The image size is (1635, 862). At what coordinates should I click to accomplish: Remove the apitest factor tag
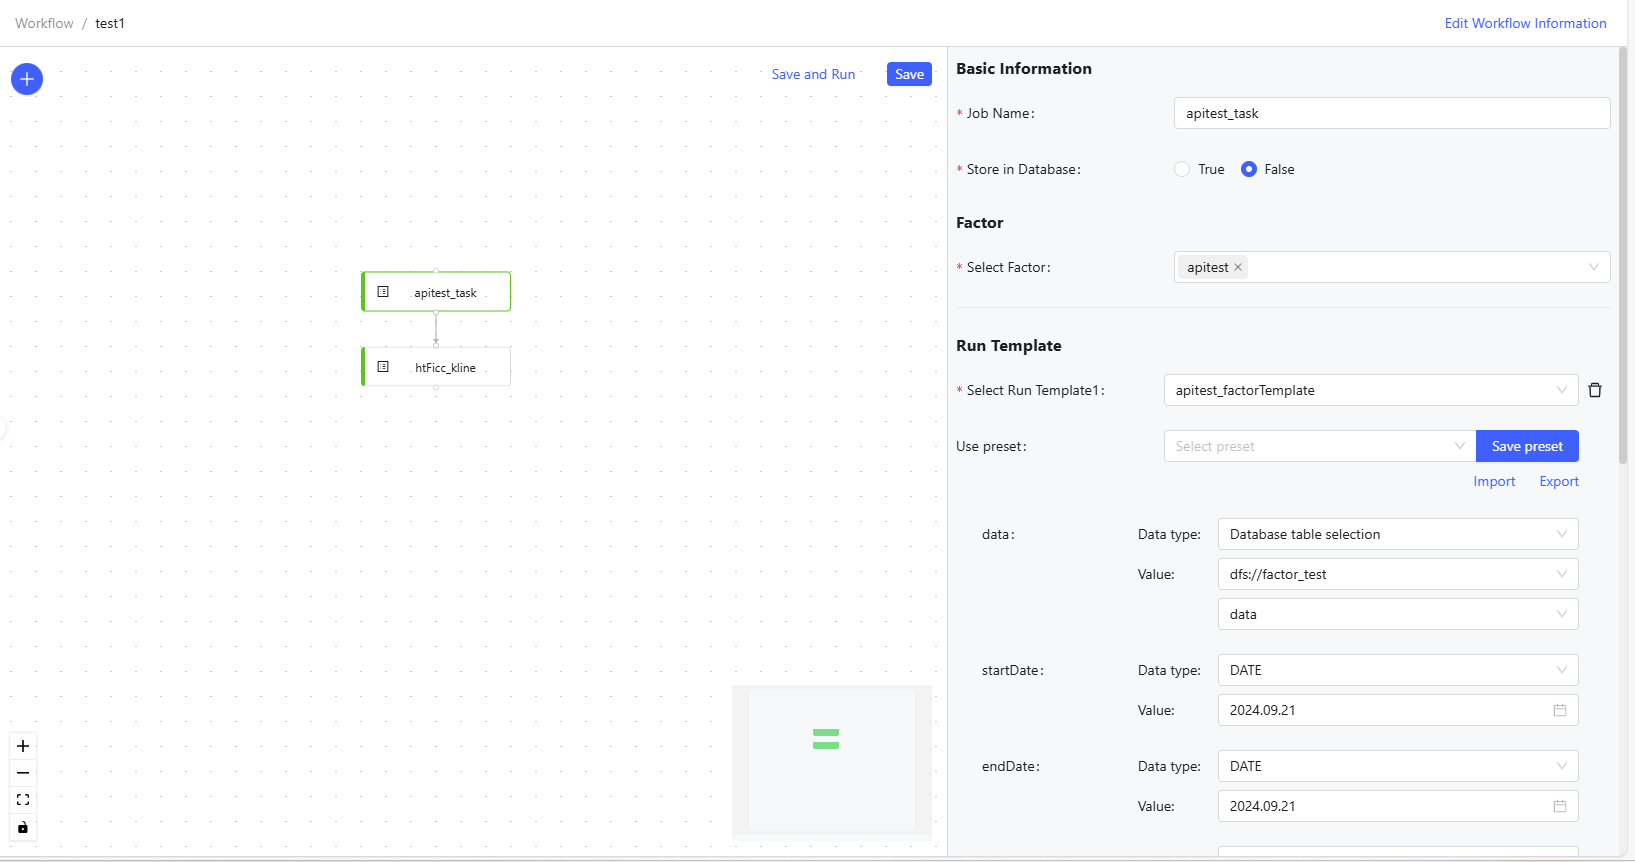click(1238, 267)
